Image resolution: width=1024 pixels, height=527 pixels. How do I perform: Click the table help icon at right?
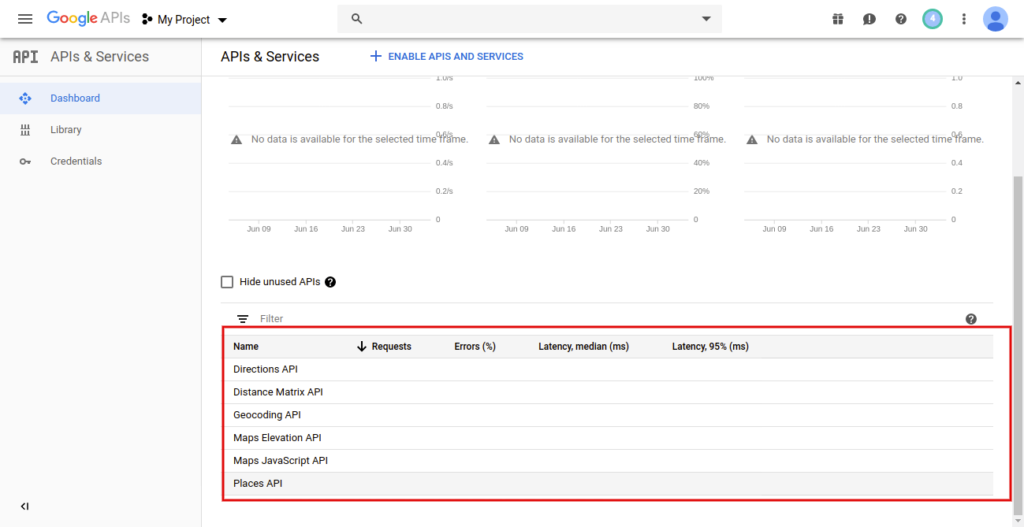[x=971, y=319]
